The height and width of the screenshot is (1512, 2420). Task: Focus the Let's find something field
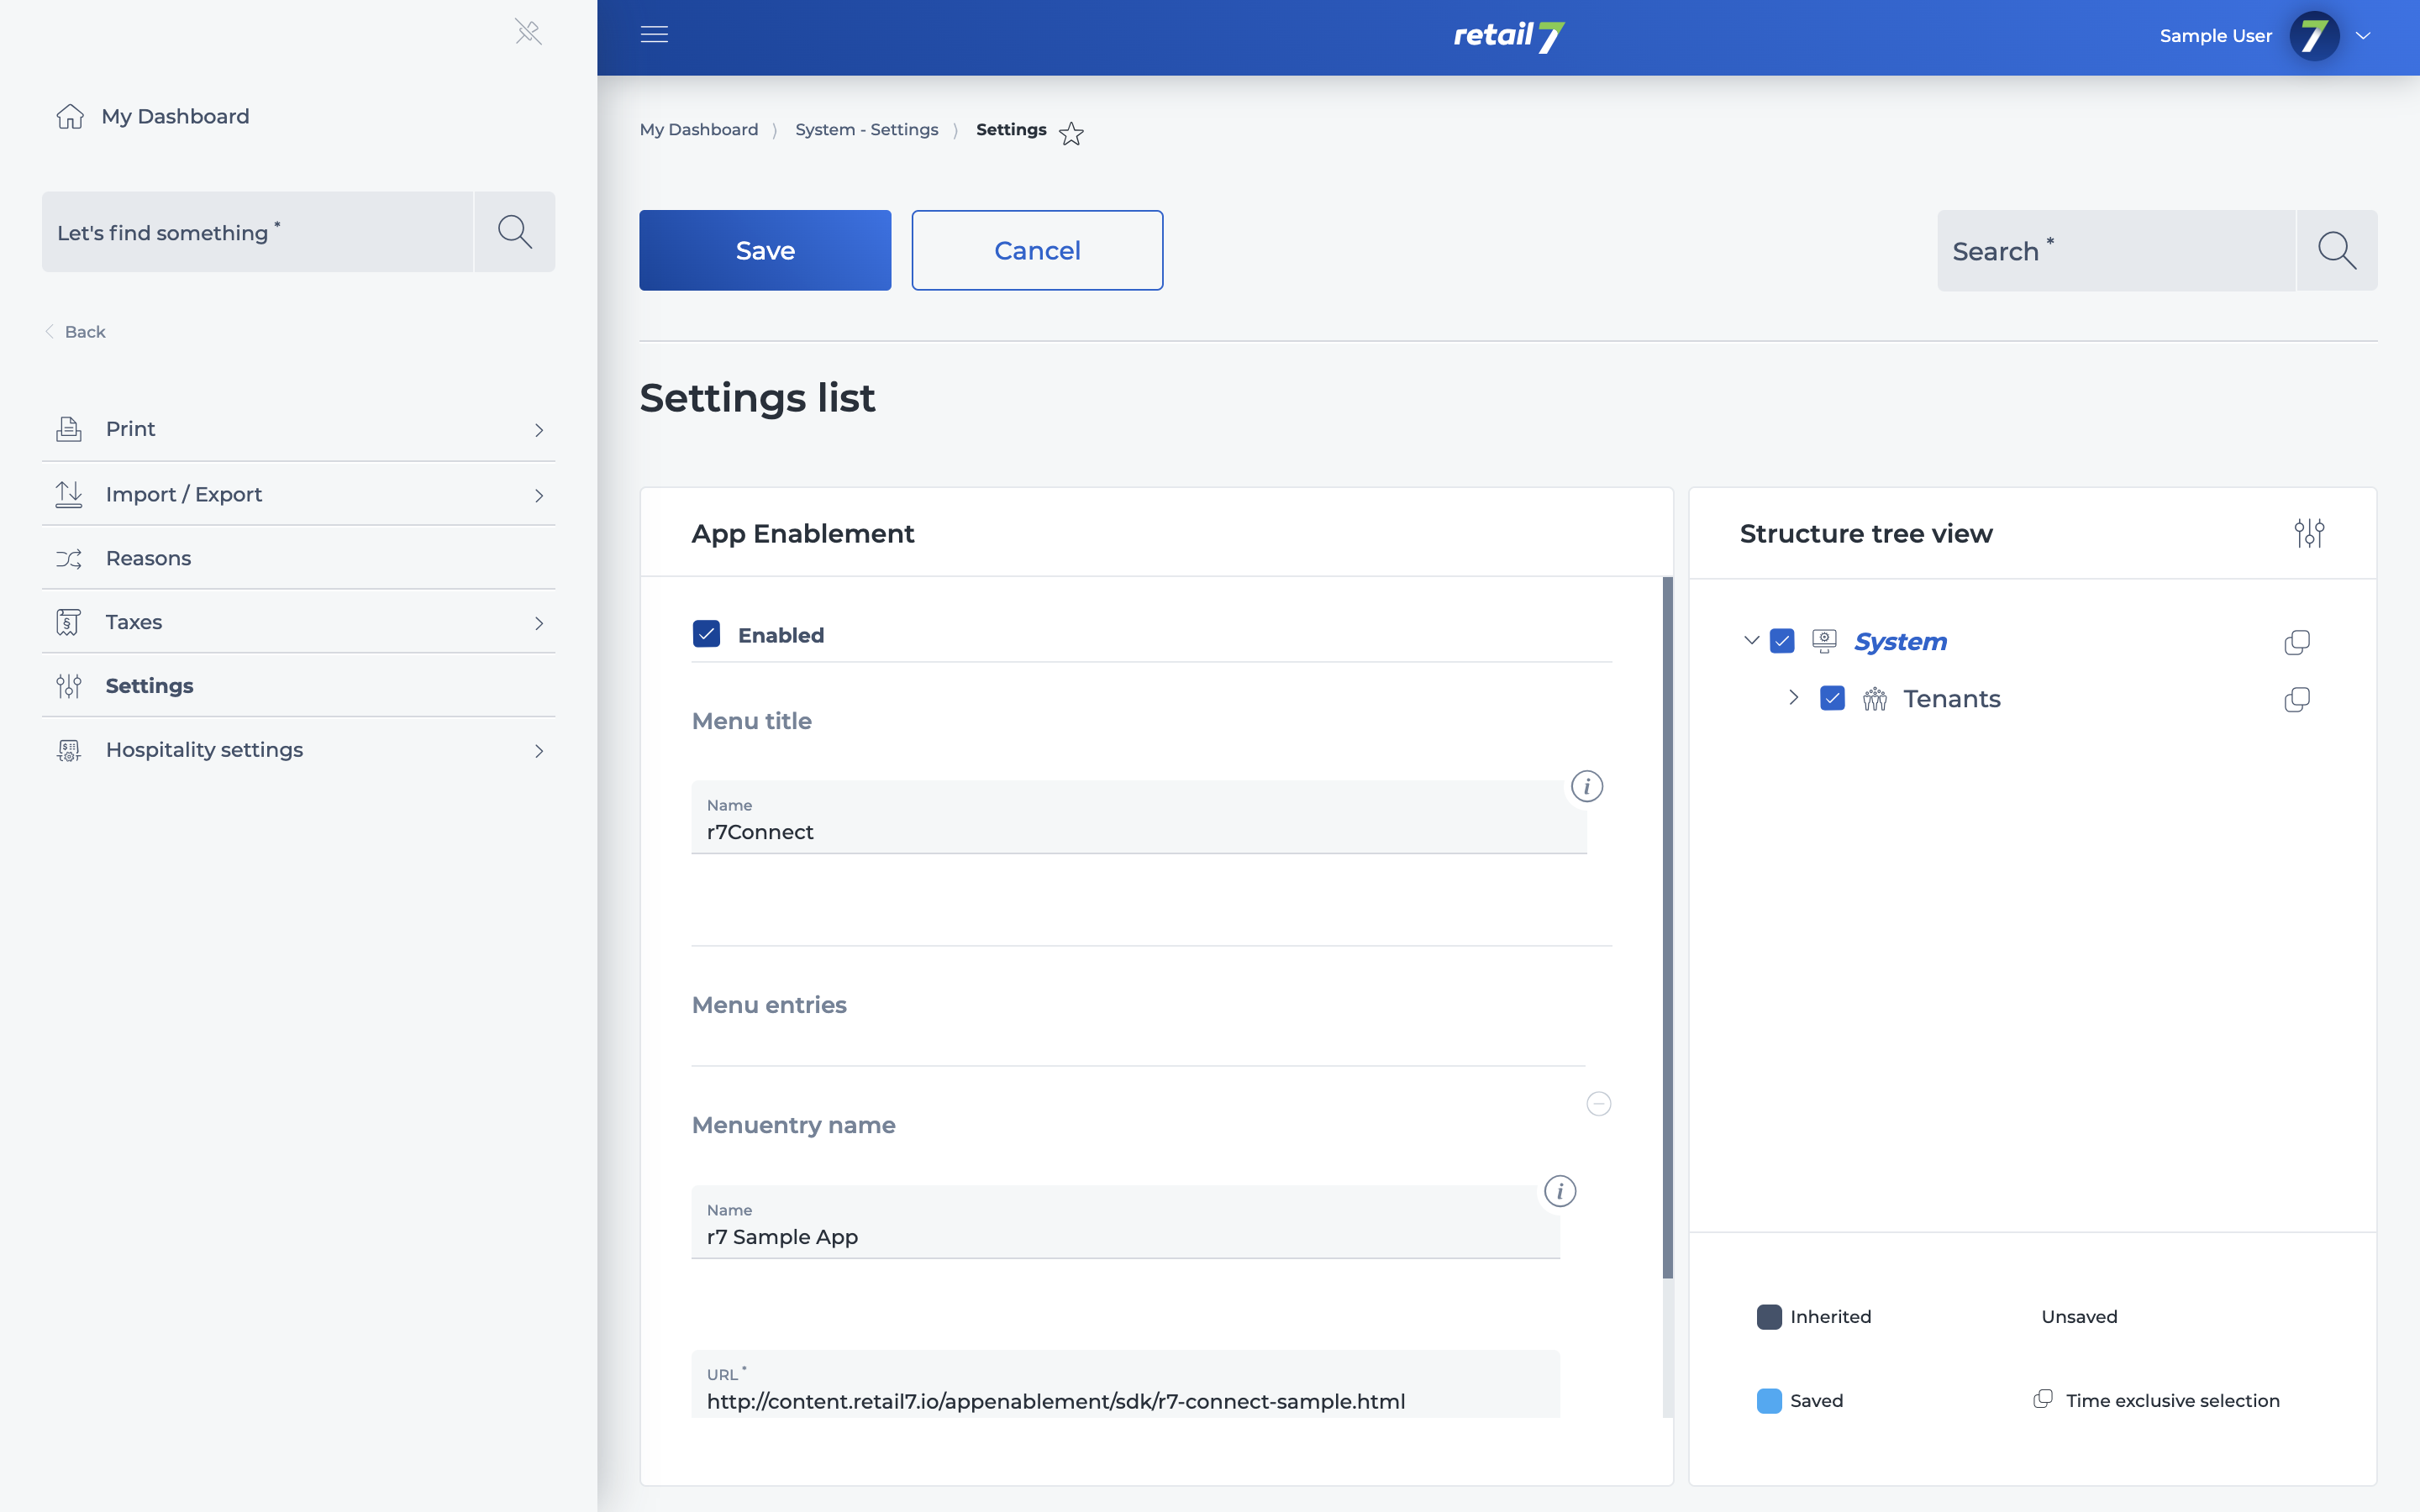click(257, 231)
